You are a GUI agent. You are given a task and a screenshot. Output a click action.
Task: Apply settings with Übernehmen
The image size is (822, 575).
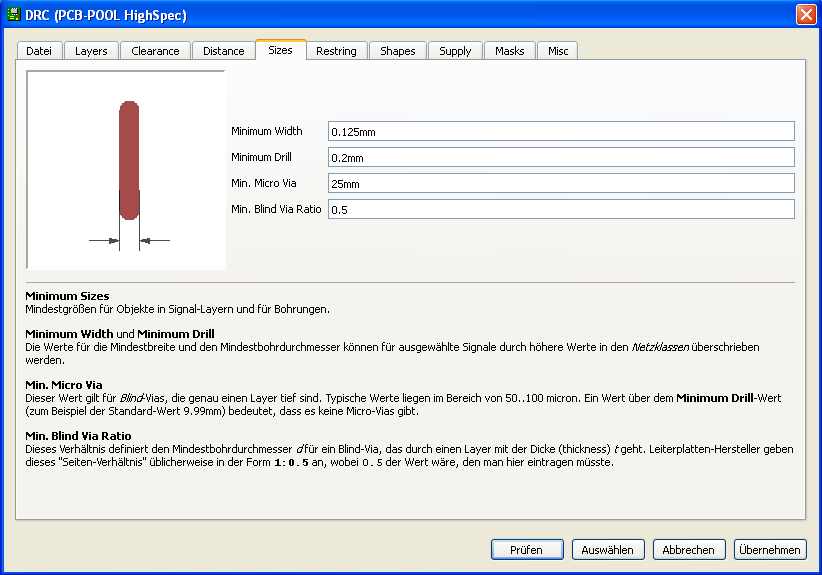[770, 549]
